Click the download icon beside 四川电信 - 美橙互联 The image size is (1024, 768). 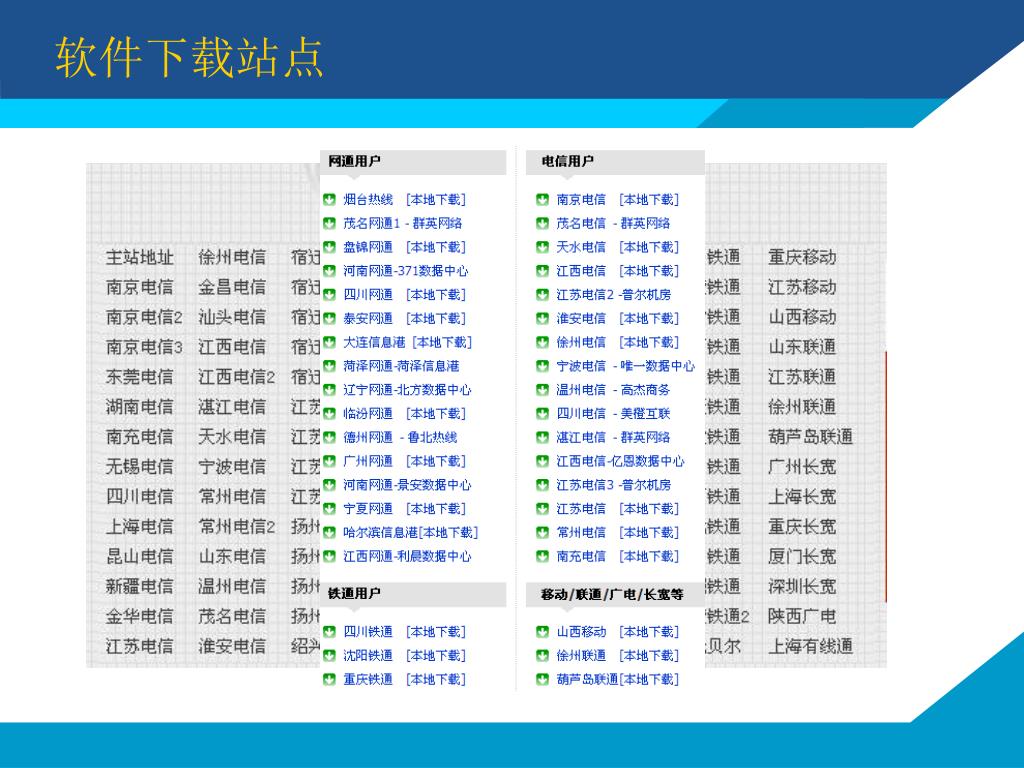tap(543, 414)
